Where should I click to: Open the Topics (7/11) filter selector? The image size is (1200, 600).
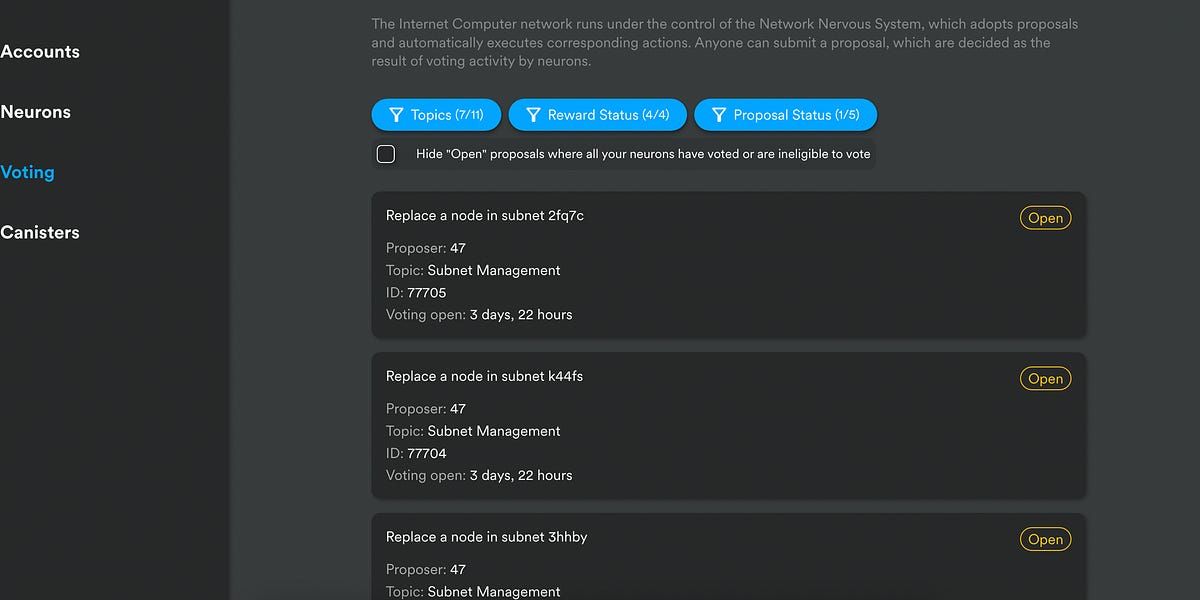point(436,114)
